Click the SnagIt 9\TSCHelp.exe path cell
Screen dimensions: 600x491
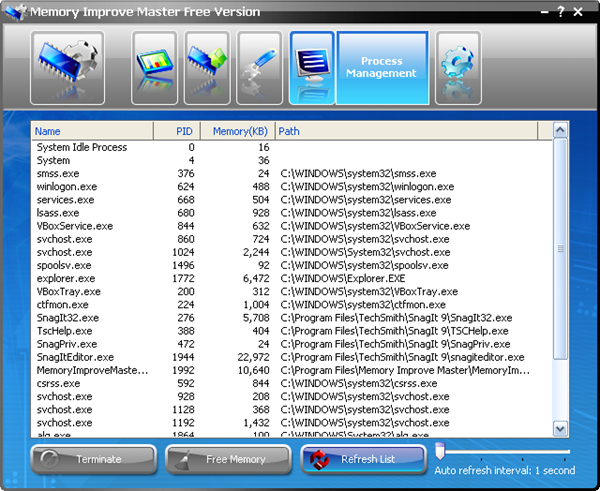(x=394, y=331)
